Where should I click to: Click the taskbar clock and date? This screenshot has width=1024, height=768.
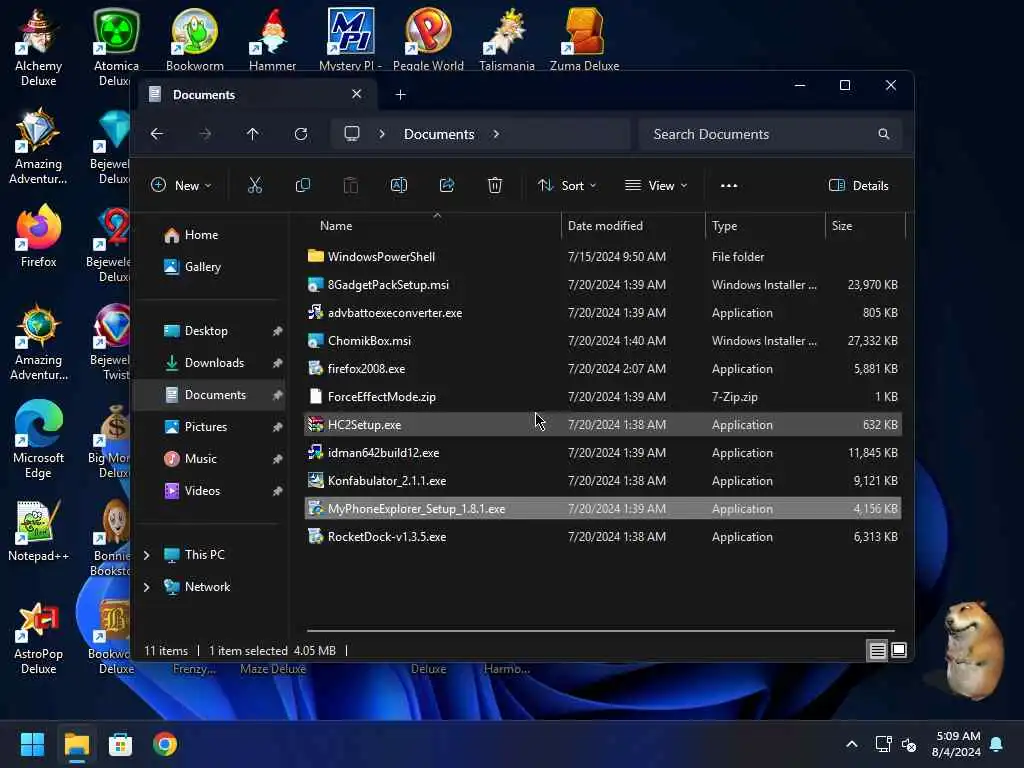click(x=956, y=744)
